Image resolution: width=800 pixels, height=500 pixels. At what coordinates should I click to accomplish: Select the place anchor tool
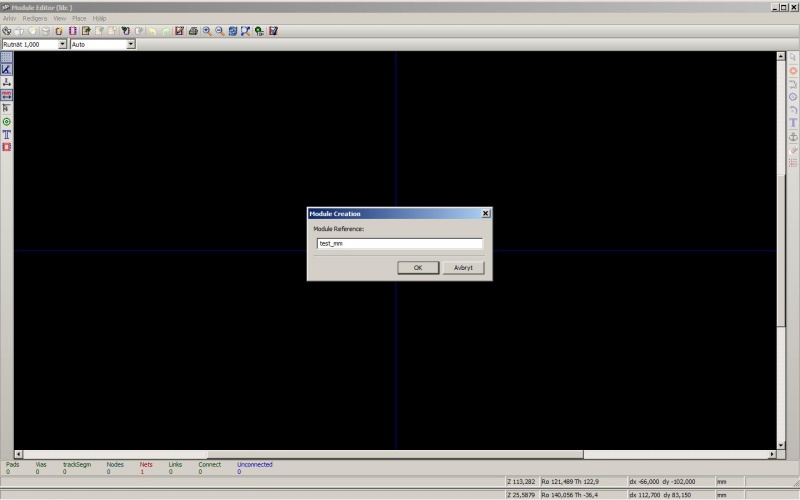[793, 136]
